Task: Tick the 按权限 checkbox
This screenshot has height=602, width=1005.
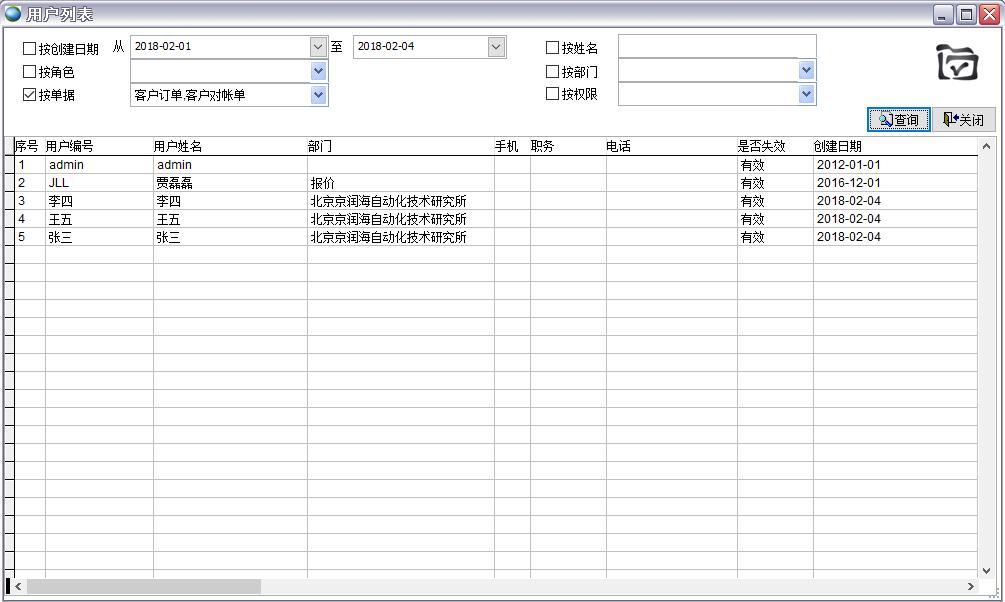Action: click(552, 94)
